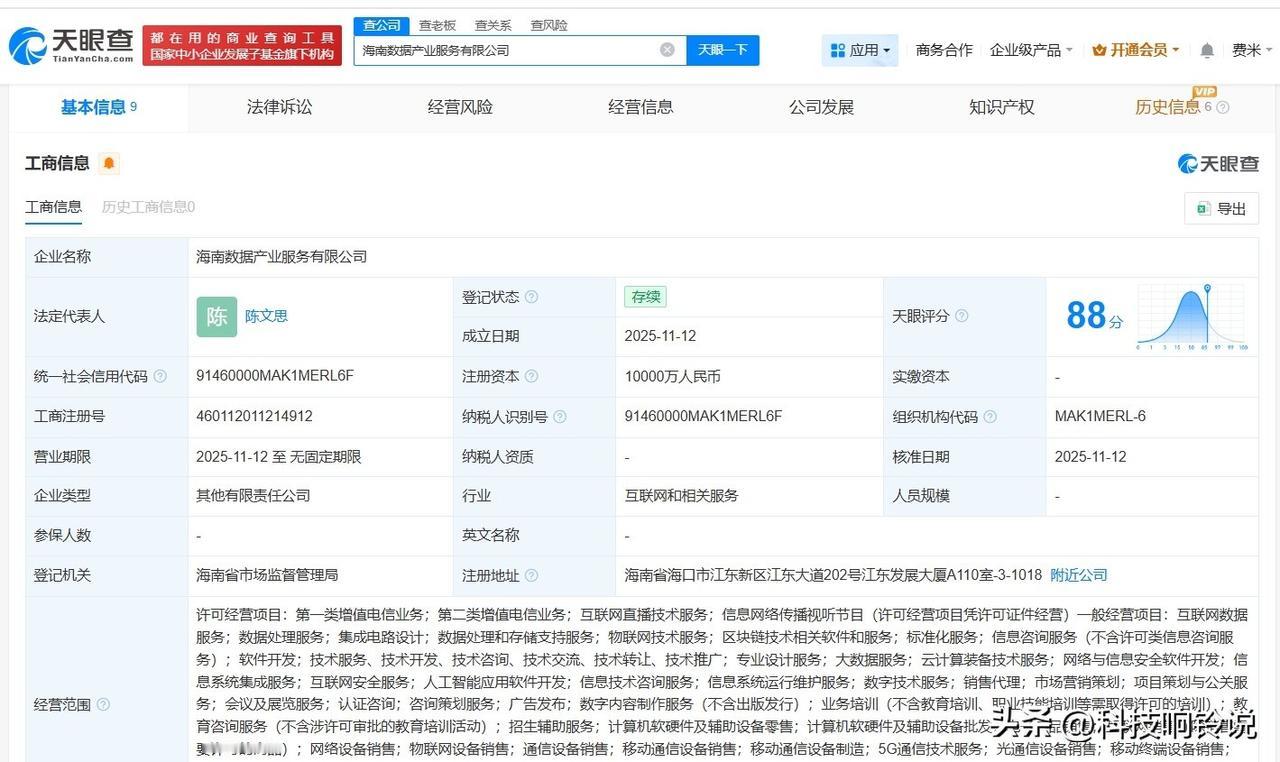This screenshot has width=1280, height=762.
Task: Click the 天眼一下 search button
Action: (x=723, y=49)
